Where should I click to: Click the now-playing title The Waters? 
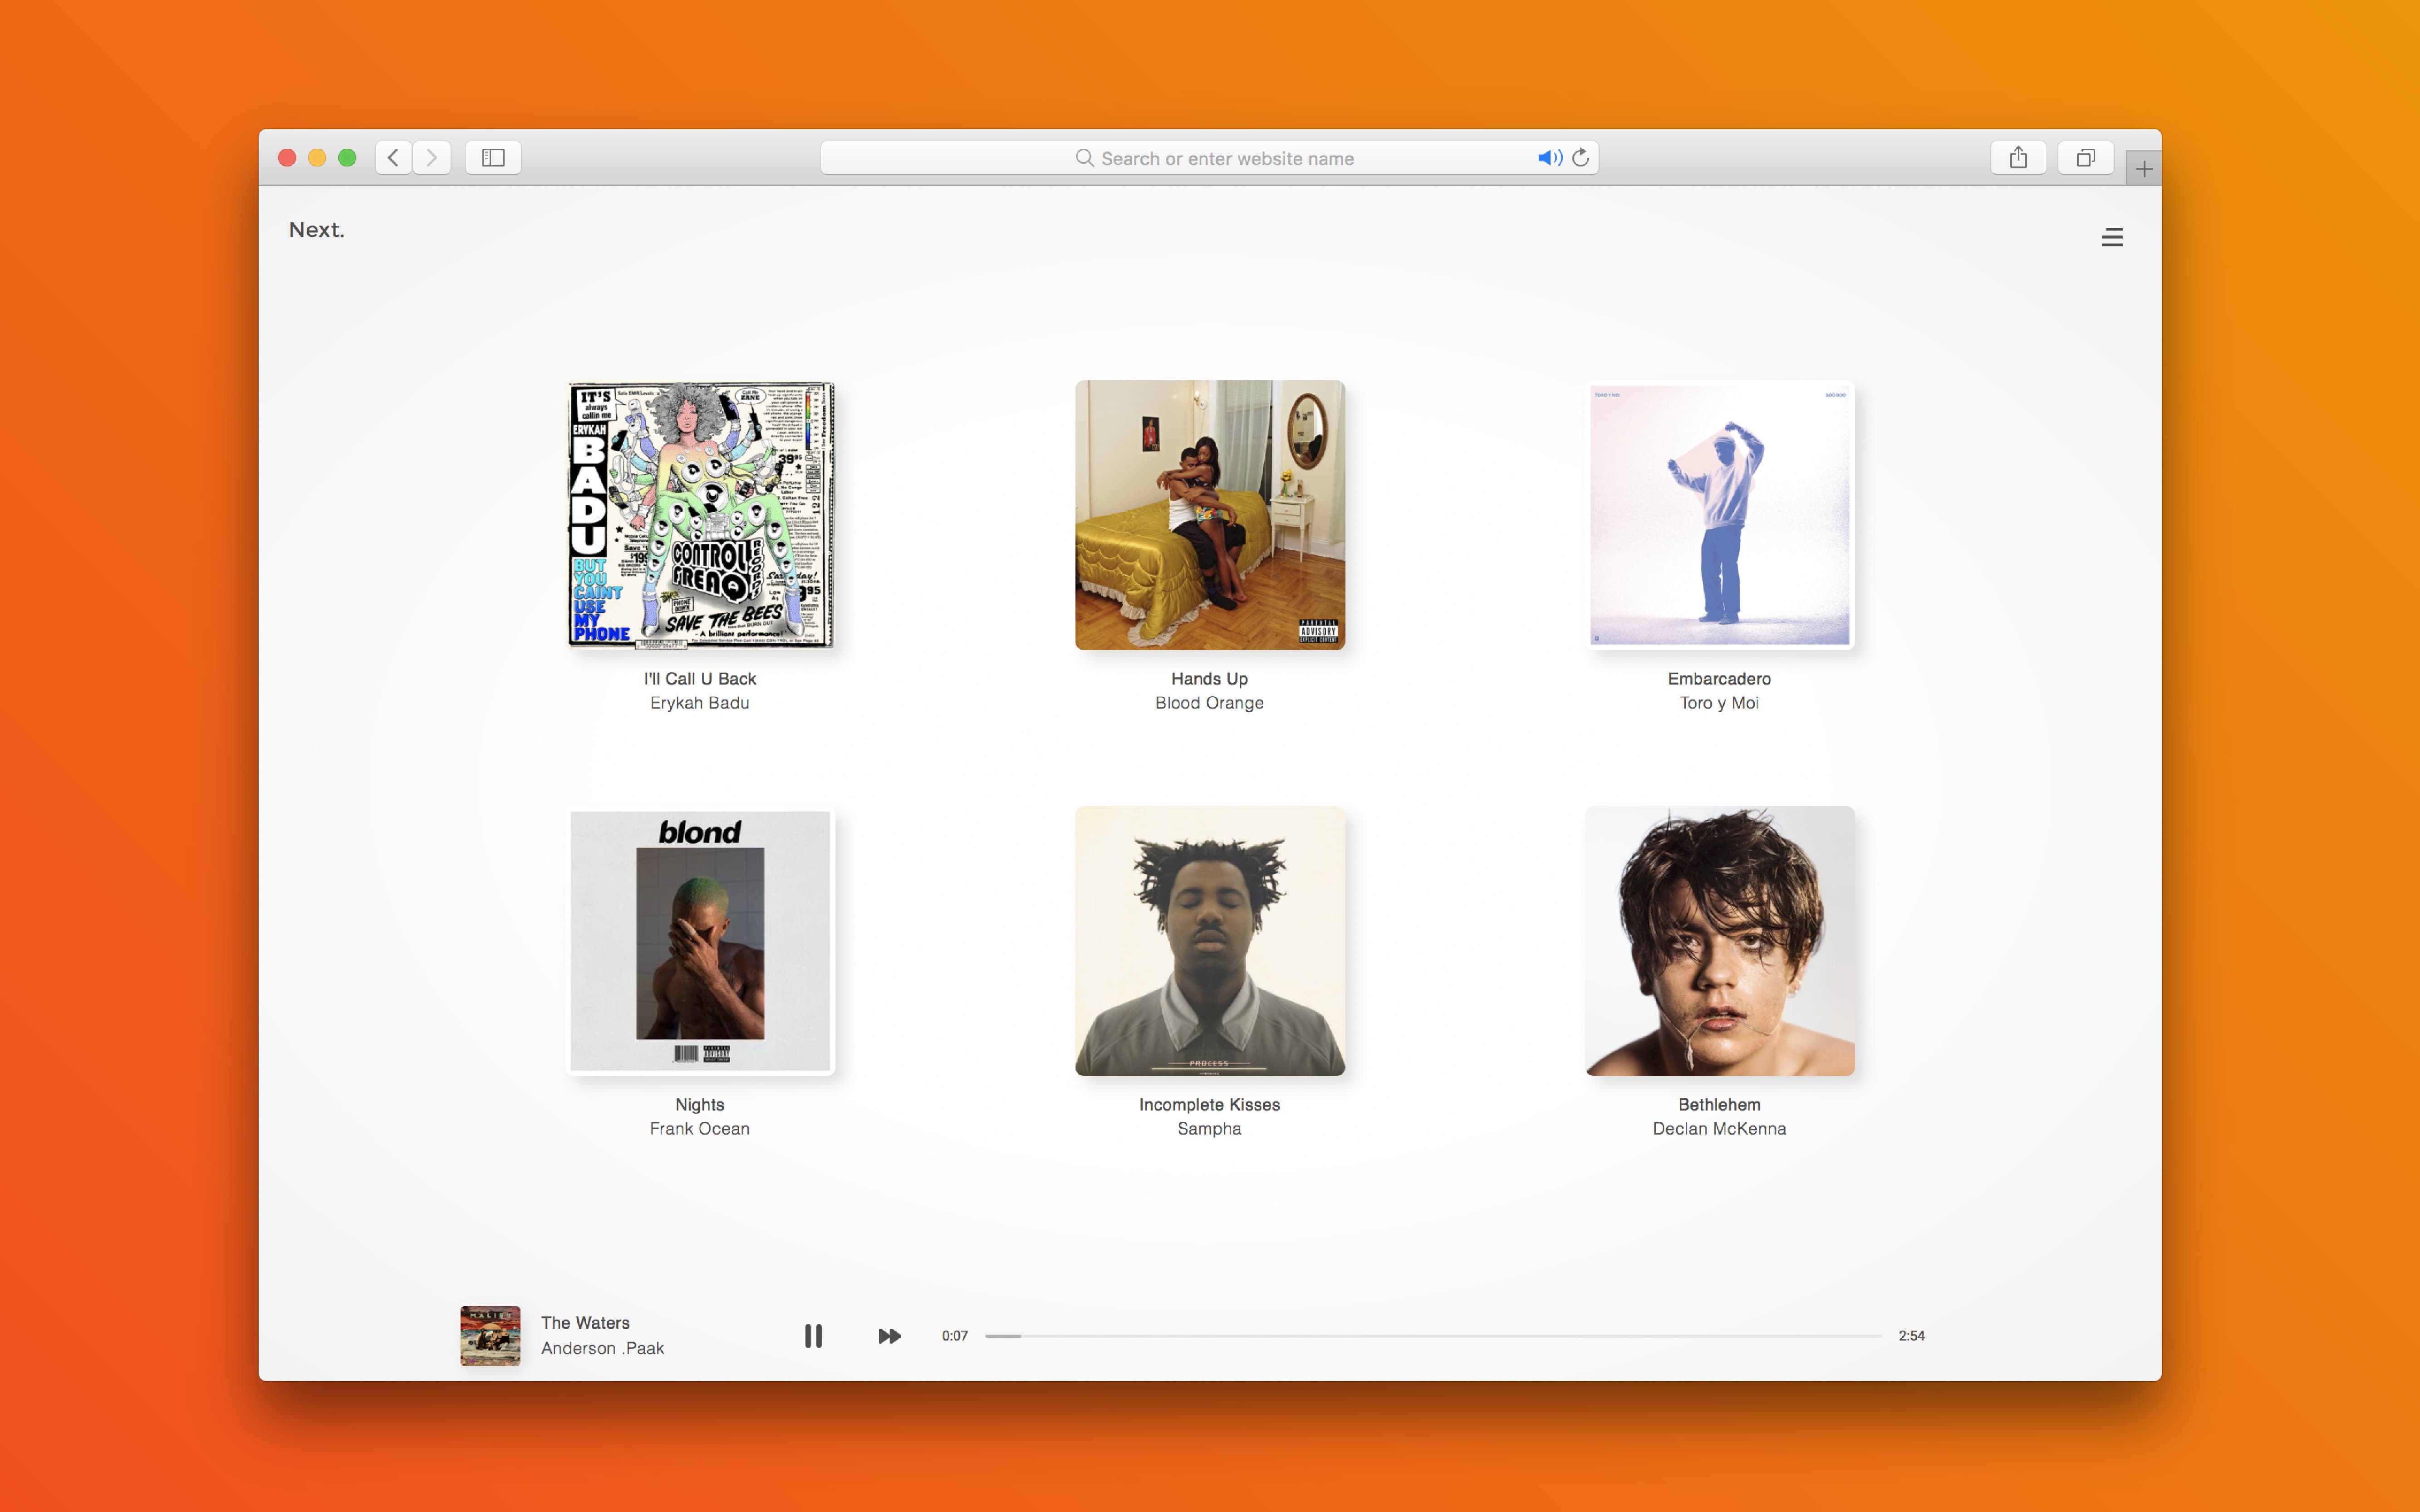pos(586,1323)
